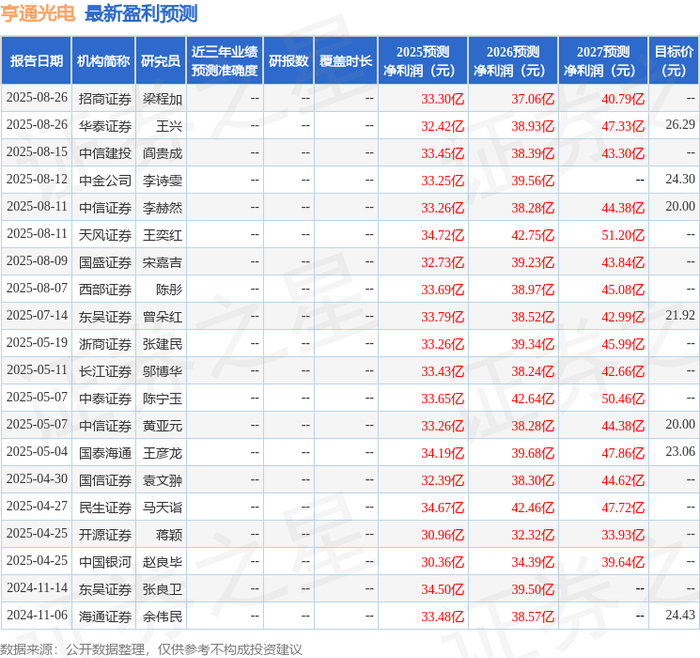Click the 21.92 target price
The width and height of the screenshot is (700, 658).
pos(680,315)
